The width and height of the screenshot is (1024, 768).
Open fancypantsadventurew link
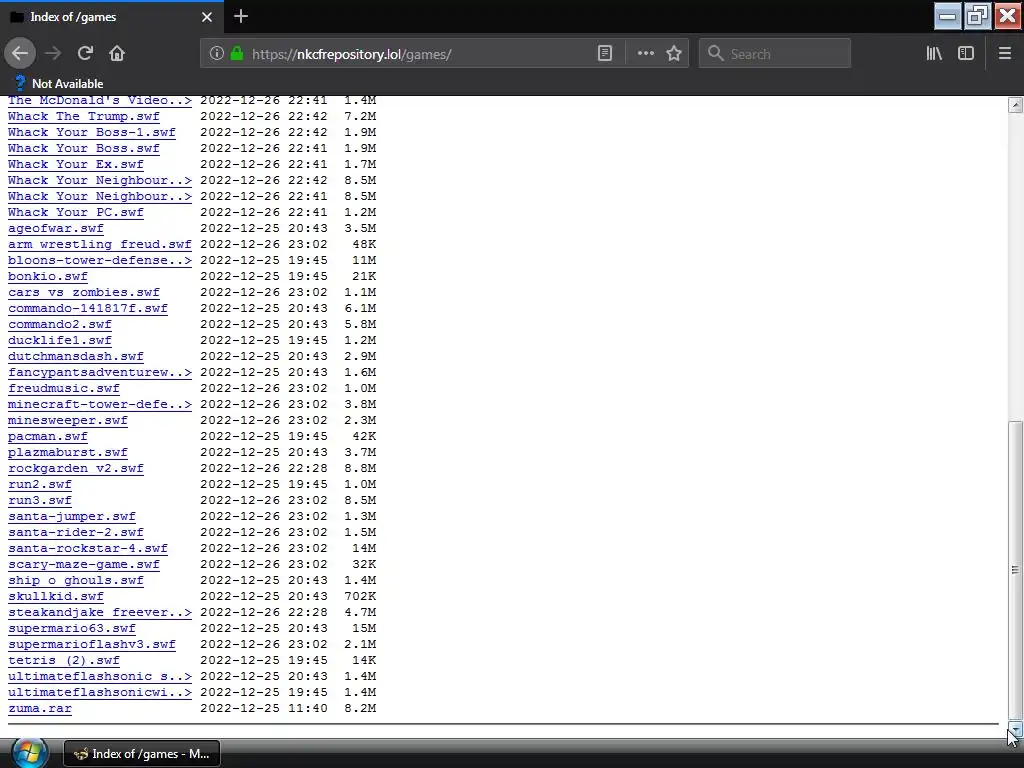(x=100, y=372)
